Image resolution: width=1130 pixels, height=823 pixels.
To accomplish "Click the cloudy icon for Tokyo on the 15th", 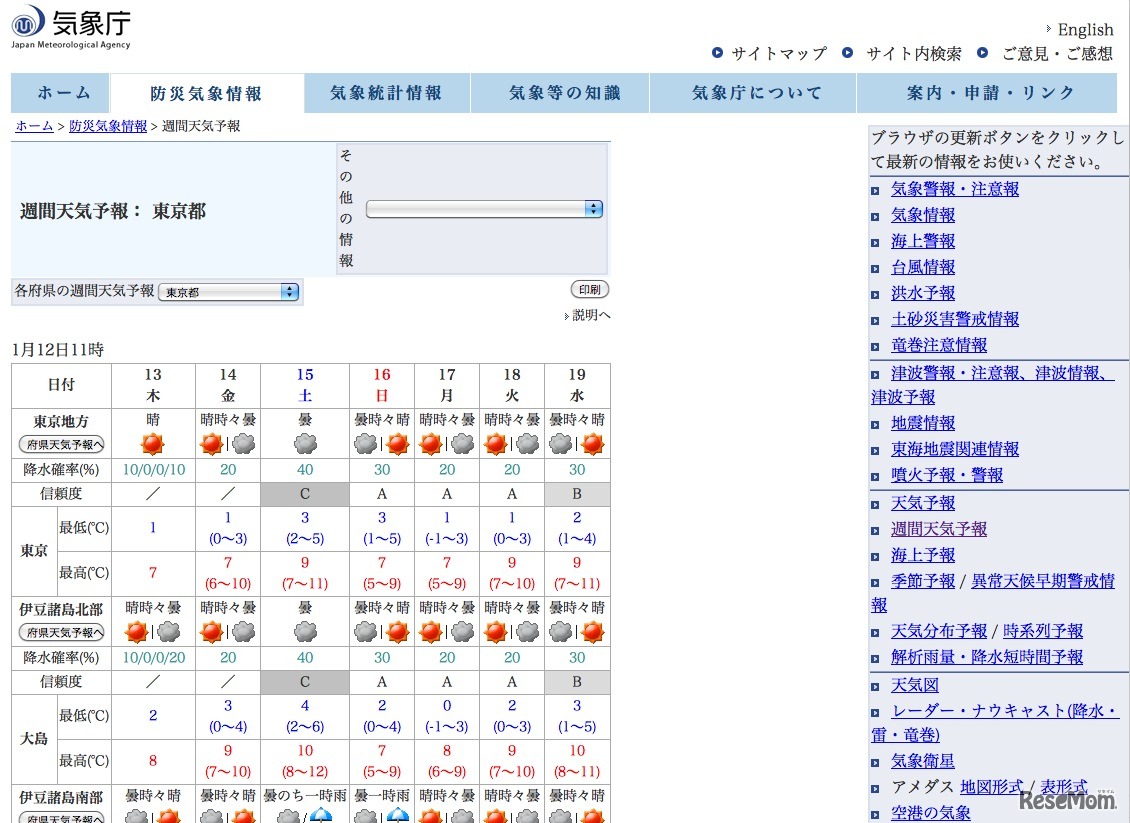I will (x=305, y=444).
